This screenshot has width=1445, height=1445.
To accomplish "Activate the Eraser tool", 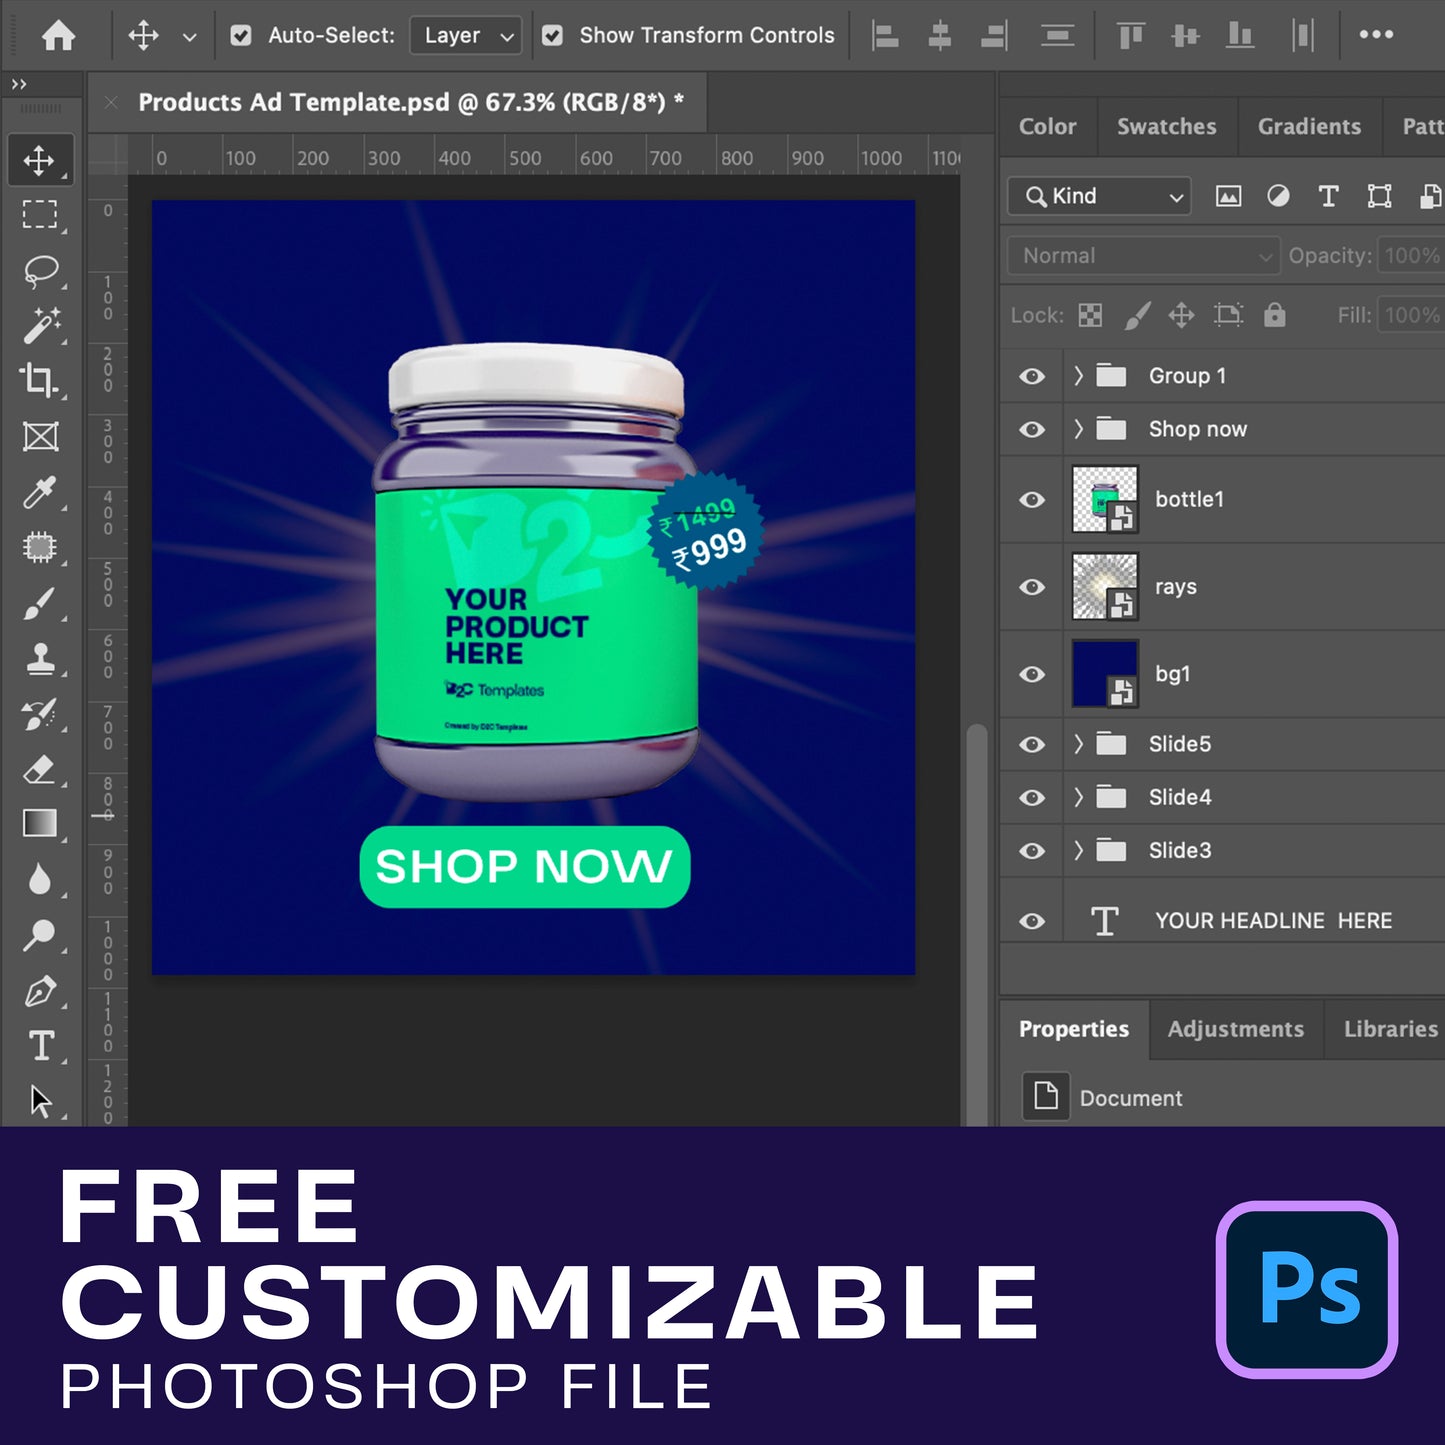I will [40, 770].
